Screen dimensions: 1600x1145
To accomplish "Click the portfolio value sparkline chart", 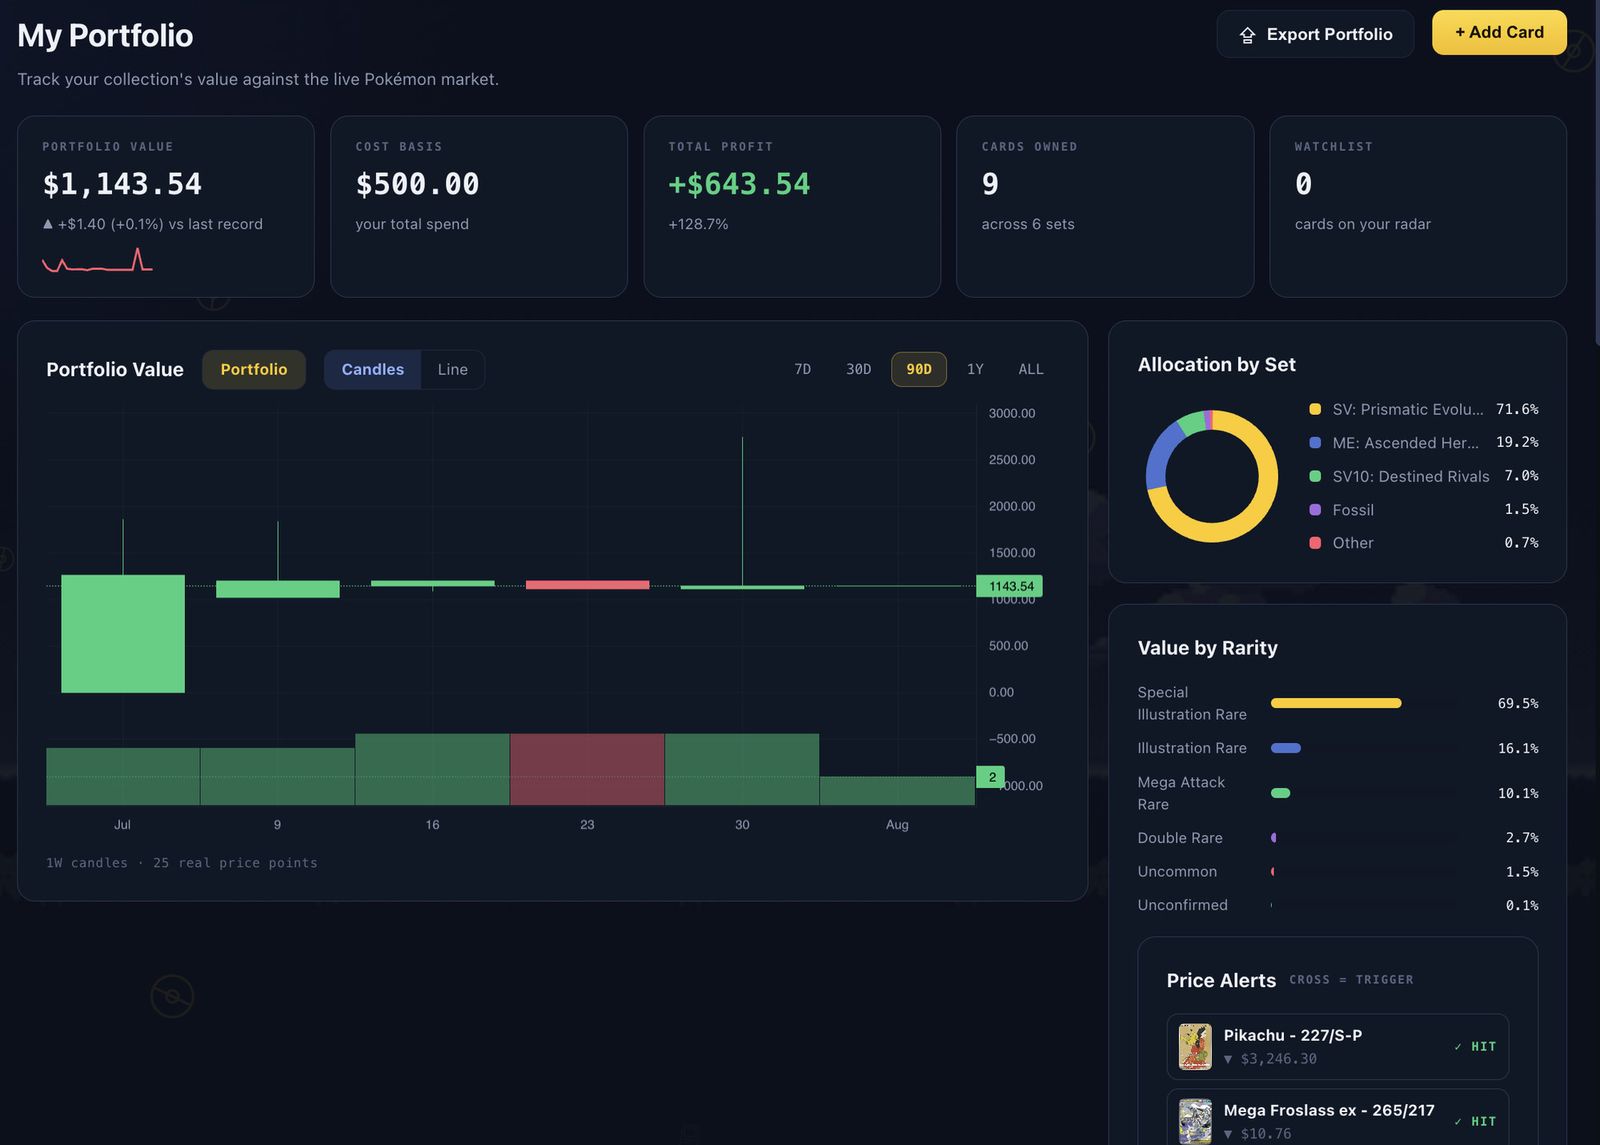I will (x=97, y=260).
